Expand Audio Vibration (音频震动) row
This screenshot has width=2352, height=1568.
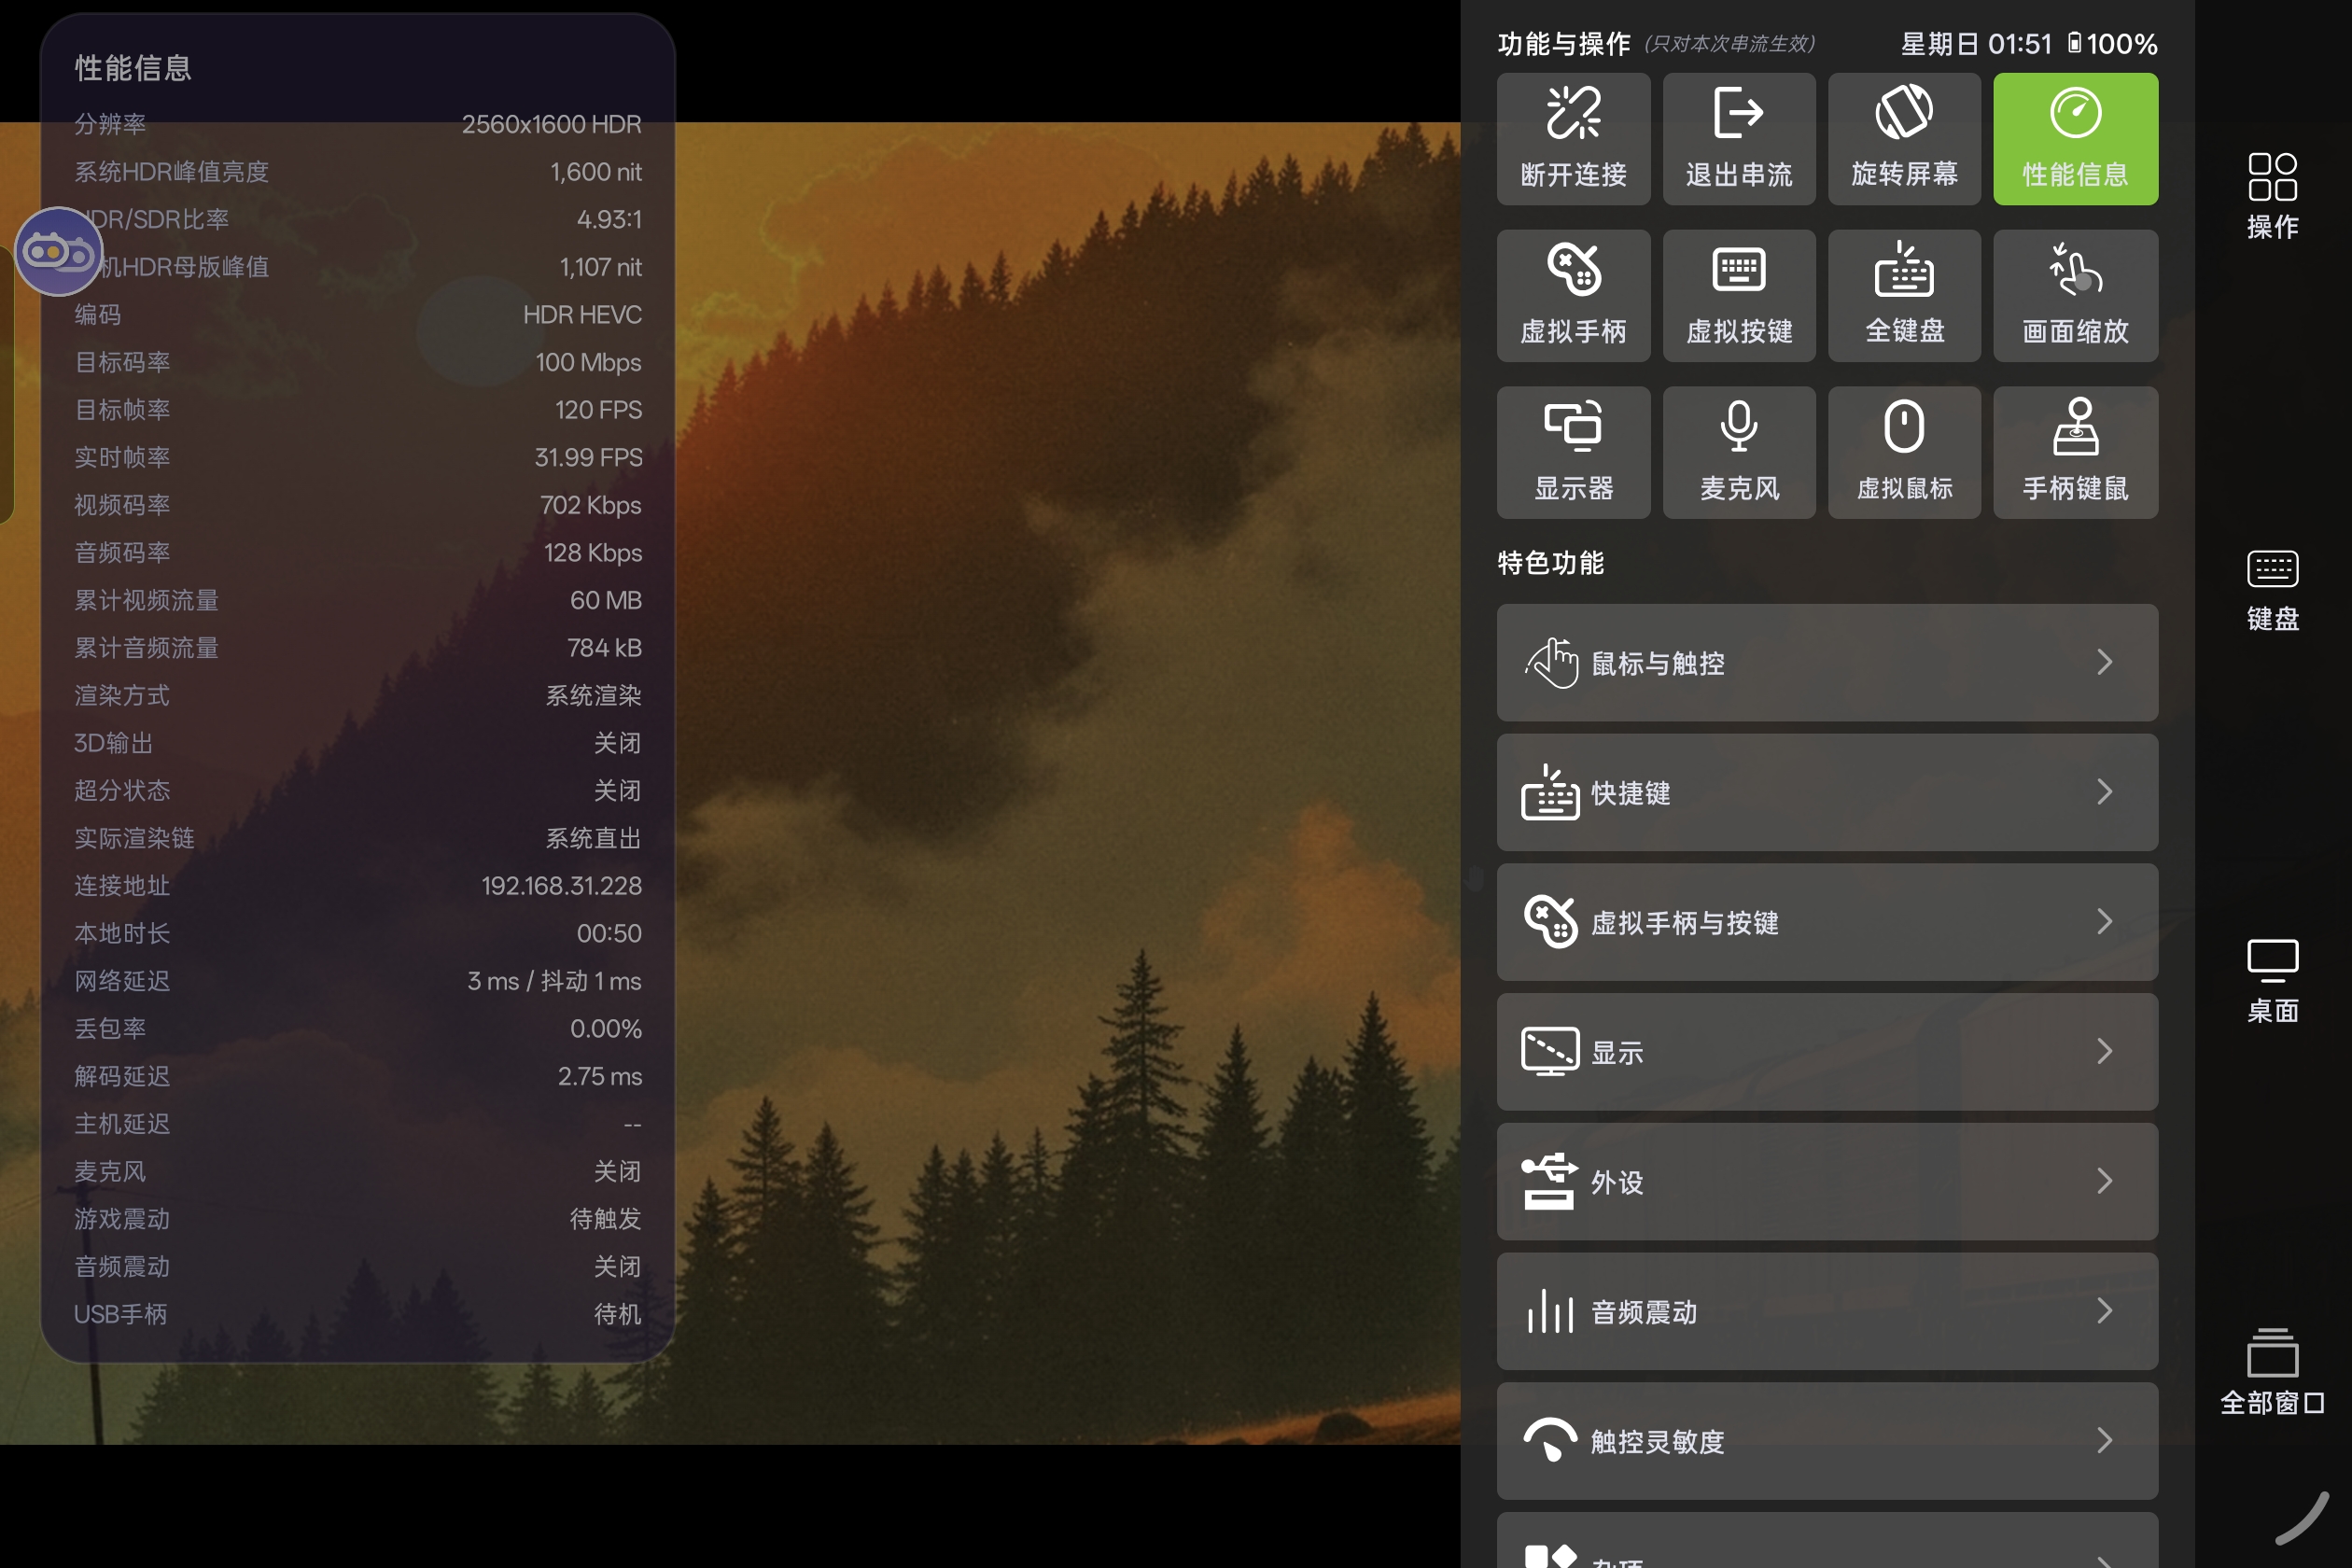click(1827, 1311)
